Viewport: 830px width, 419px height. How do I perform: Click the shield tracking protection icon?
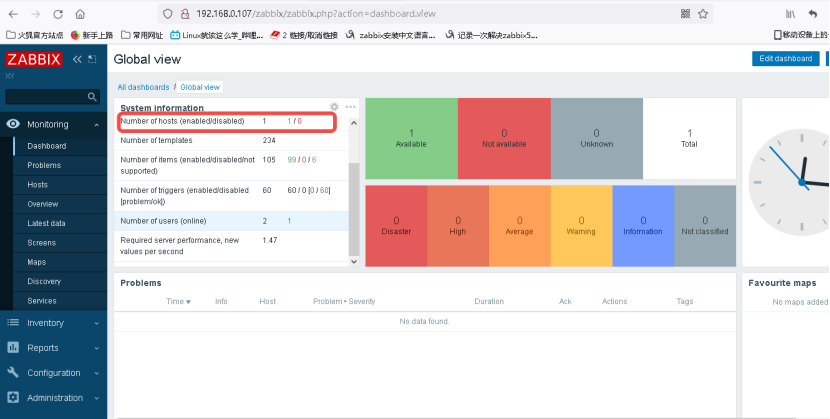coord(167,14)
